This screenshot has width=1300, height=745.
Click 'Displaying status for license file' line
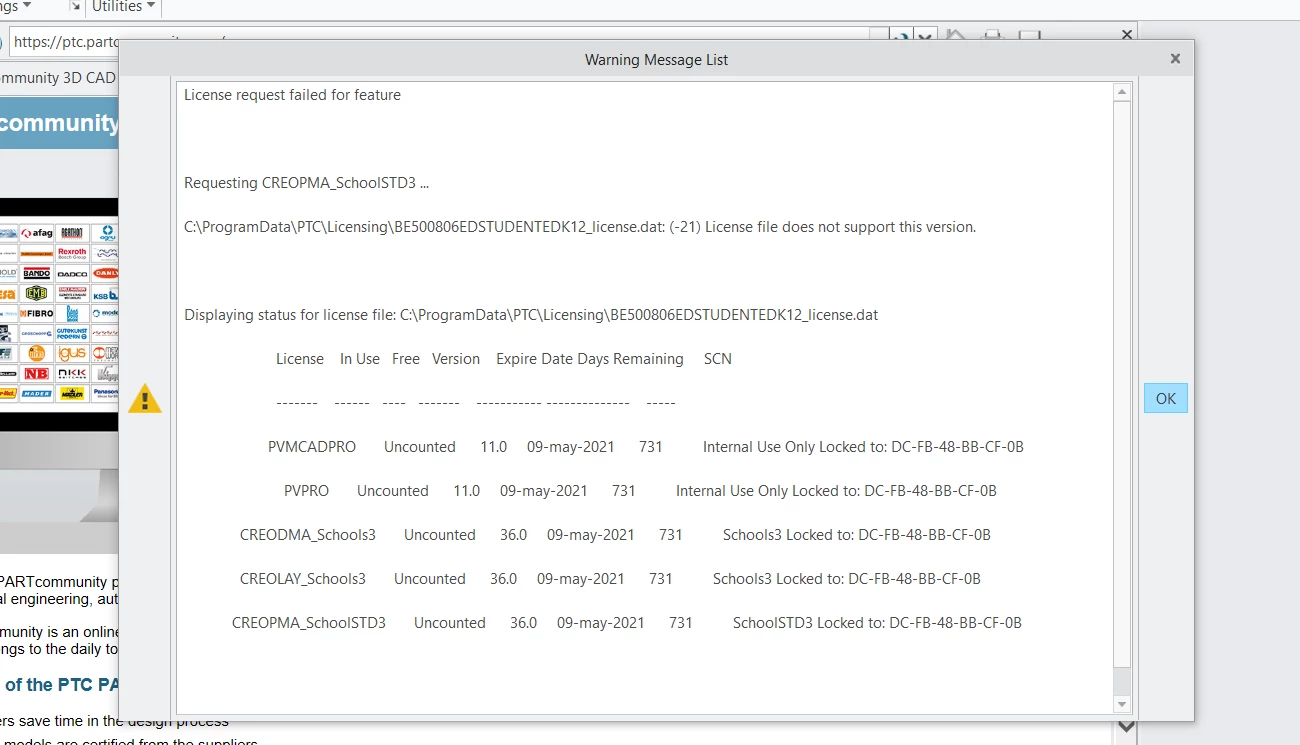pos(531,315)
